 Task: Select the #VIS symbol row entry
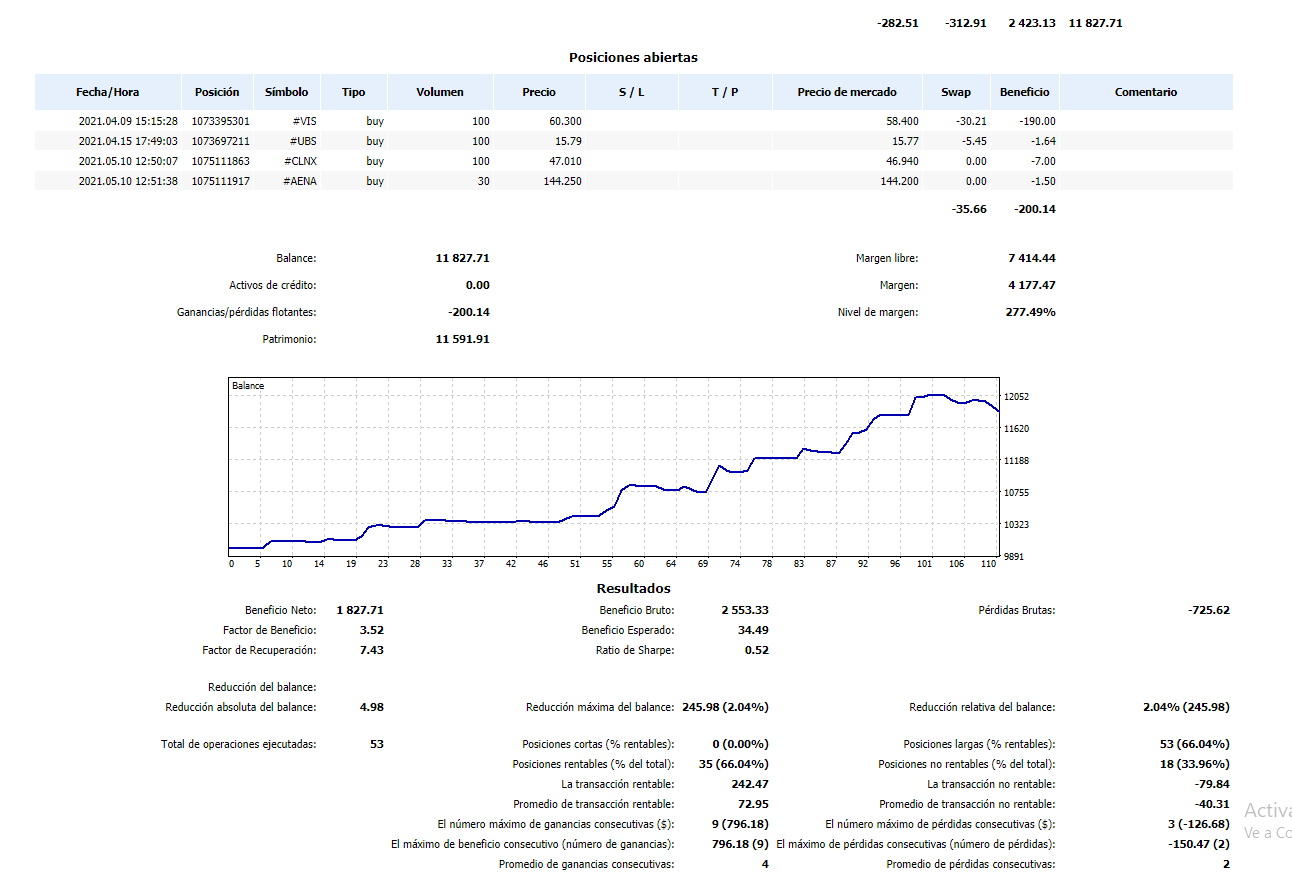pyautogui.click(x=303, y=121)
